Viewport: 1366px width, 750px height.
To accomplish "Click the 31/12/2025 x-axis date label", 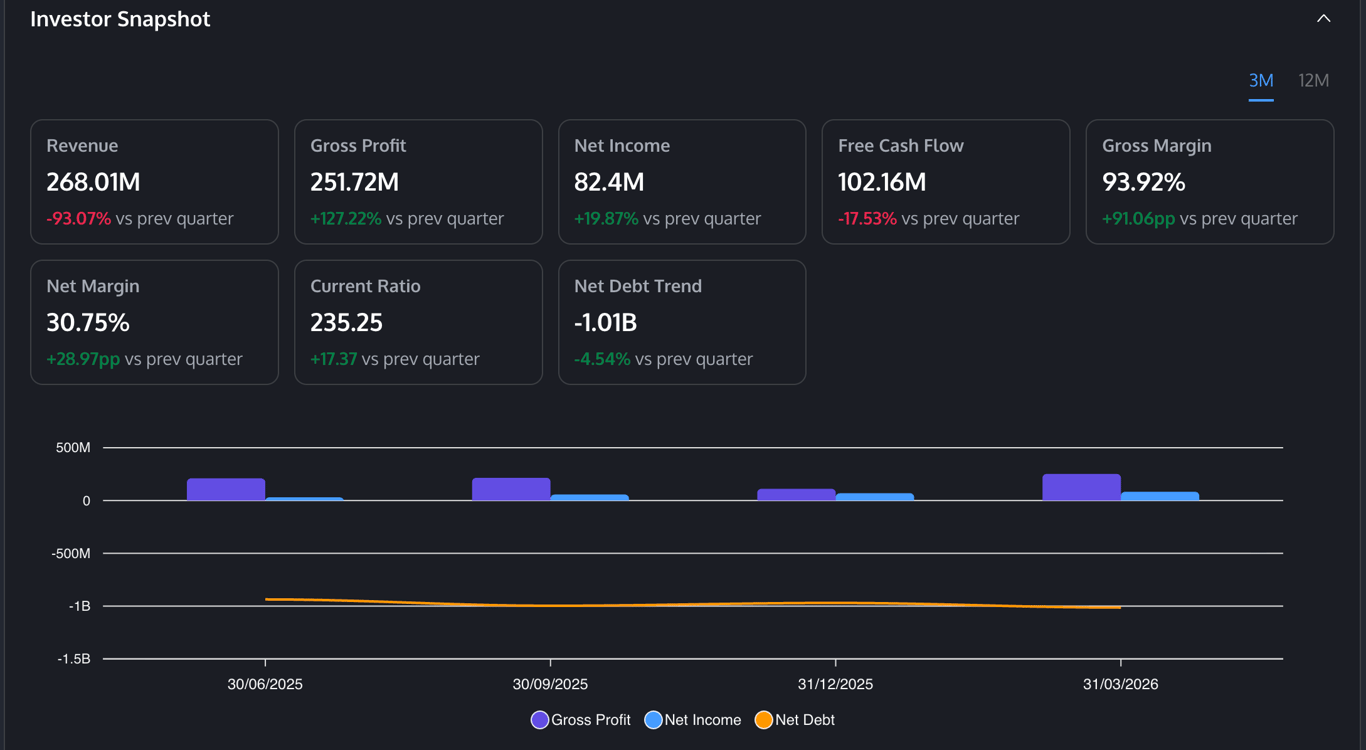I will coord(835,685).
